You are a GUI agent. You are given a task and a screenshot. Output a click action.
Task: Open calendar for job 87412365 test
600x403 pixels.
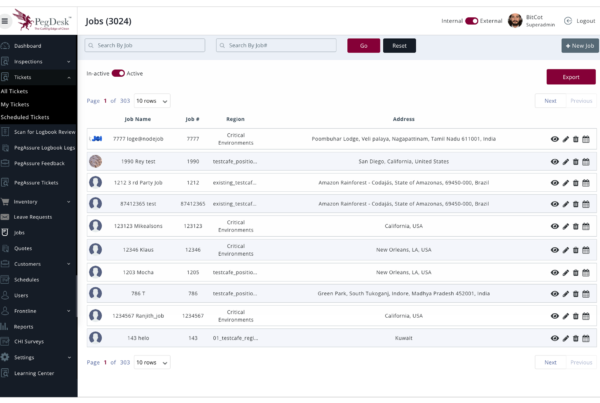pos(586,204)
